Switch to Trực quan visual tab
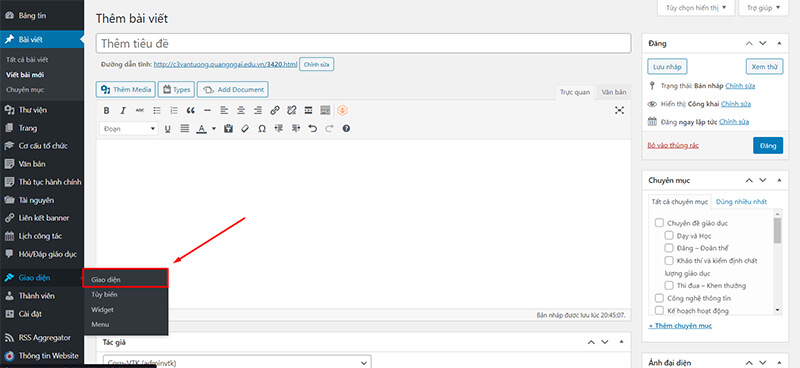800x368 pixels. coord(575,92)
